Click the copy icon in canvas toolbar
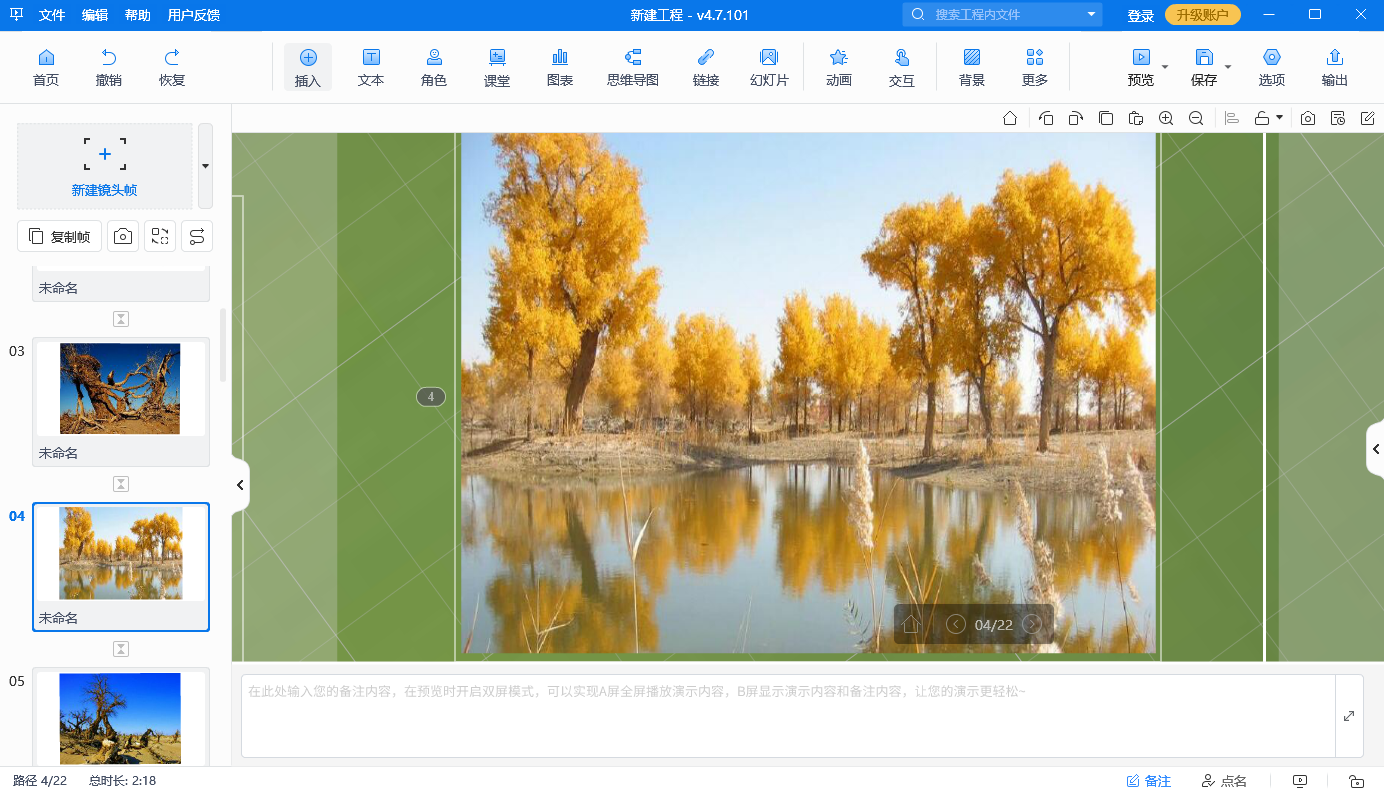Screen dimensions: 1384x792 coord(1105,118)
